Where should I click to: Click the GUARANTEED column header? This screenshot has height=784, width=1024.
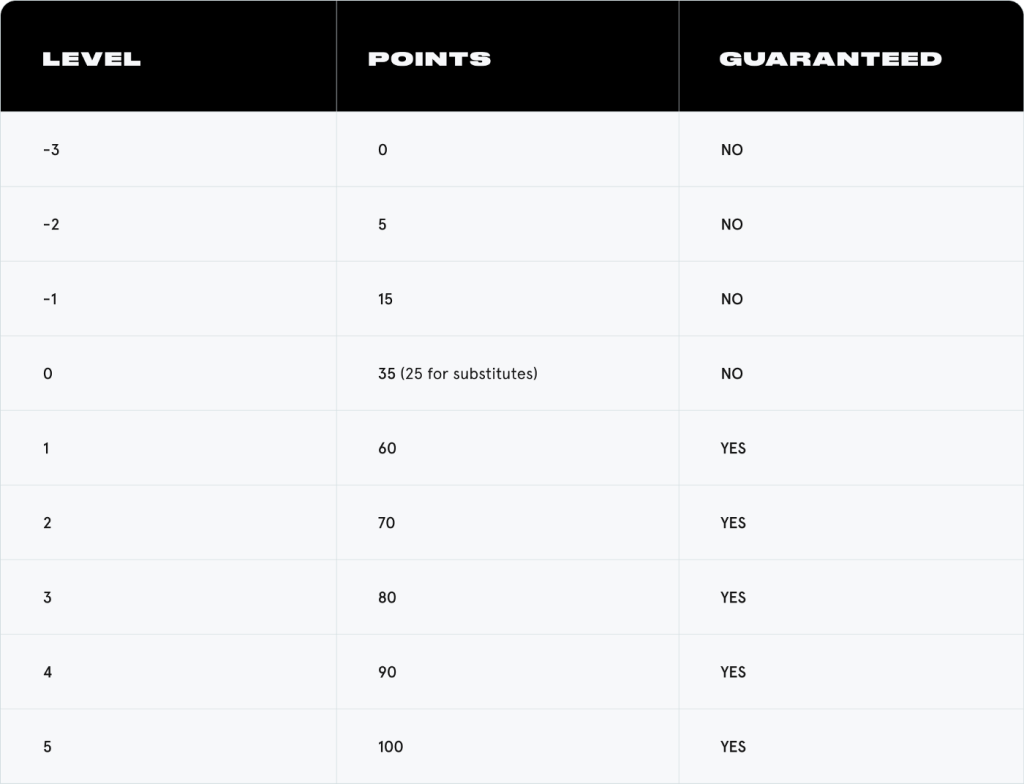830,58
